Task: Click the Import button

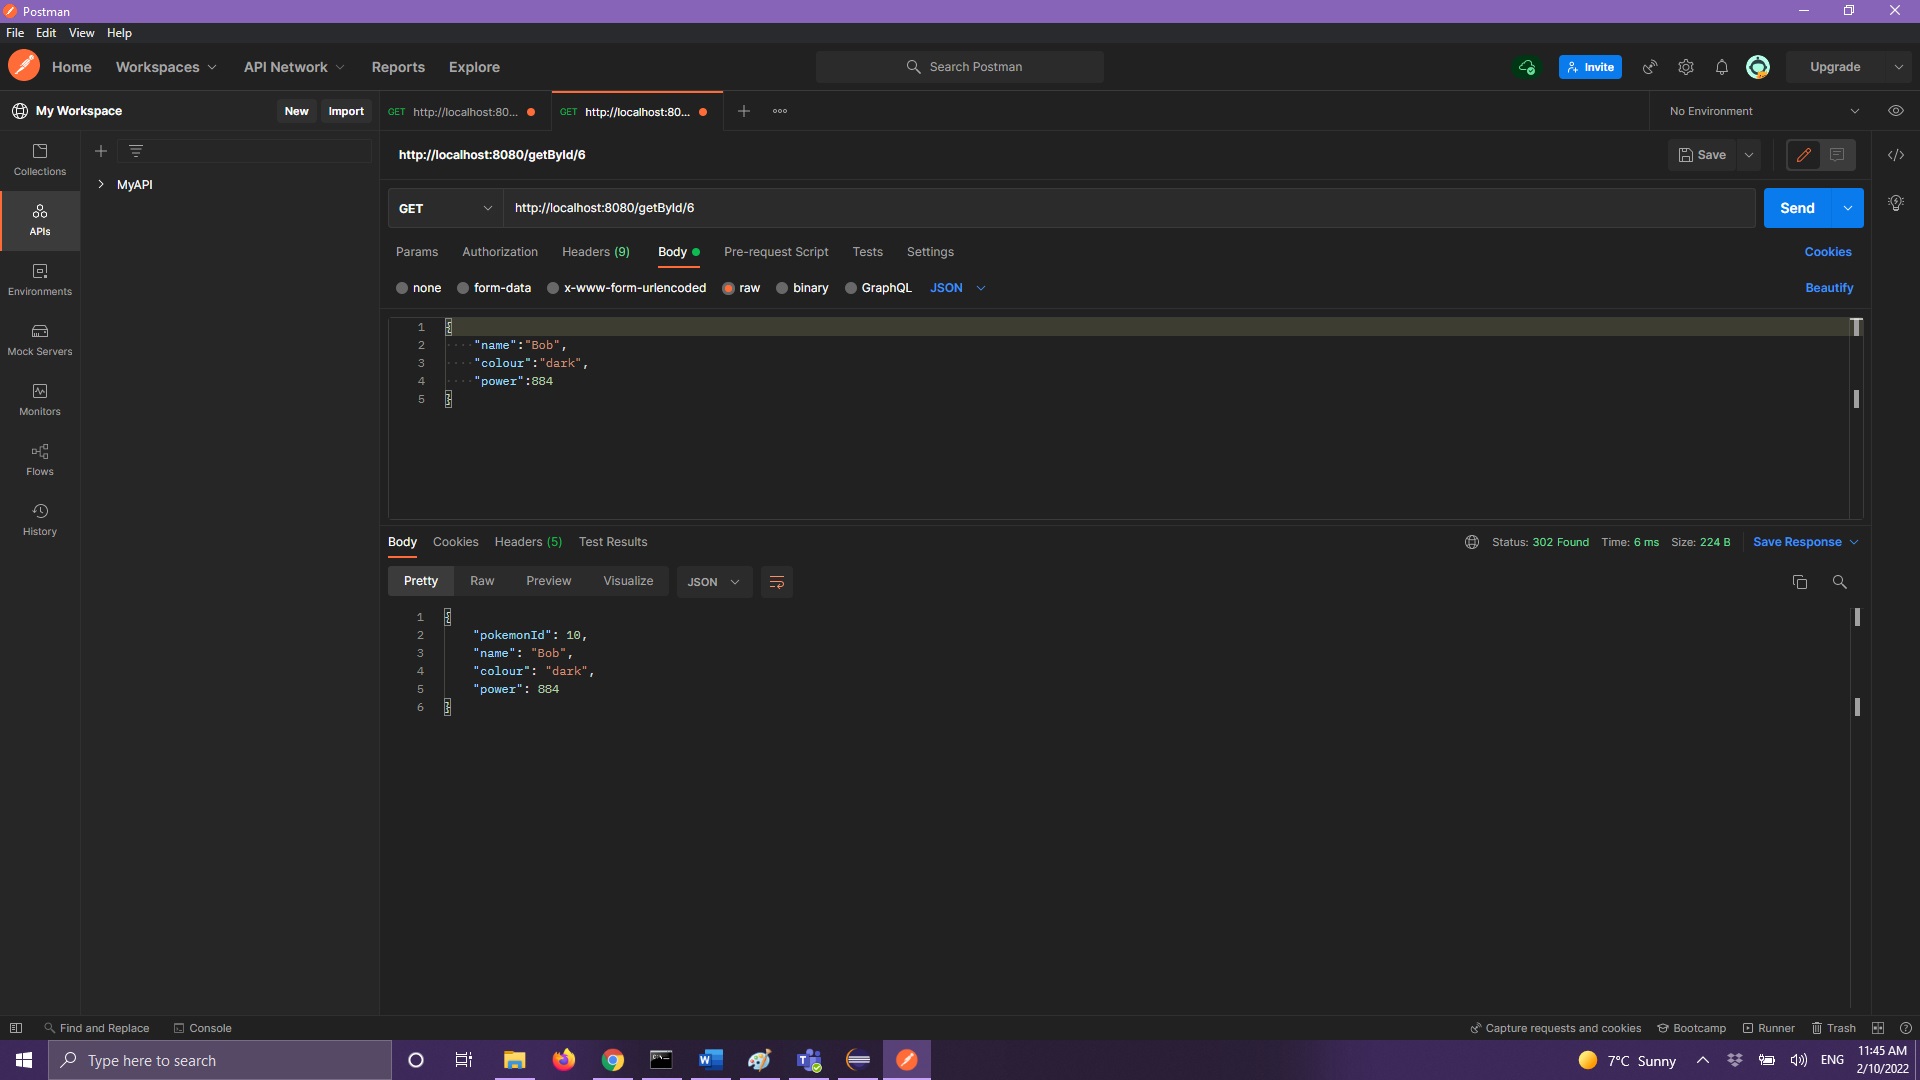Action: [346, 111]
